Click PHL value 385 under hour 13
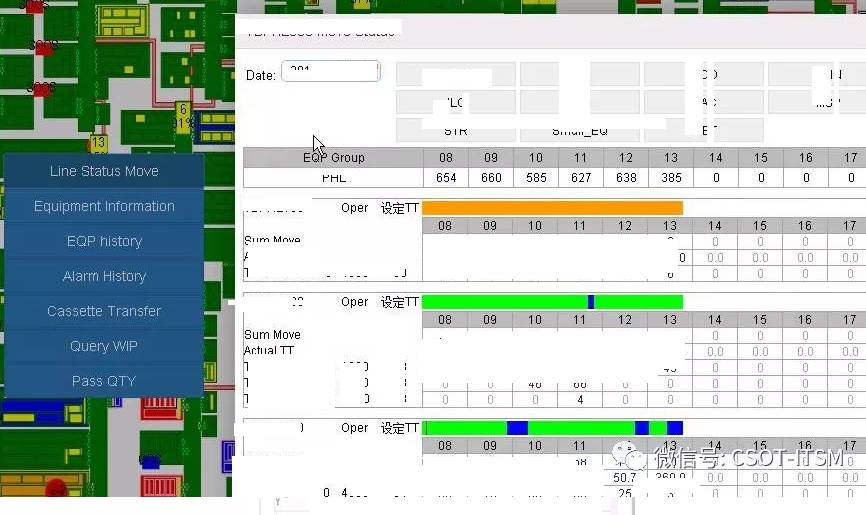This screenshot has width=866, height=515. coord(670,178)
